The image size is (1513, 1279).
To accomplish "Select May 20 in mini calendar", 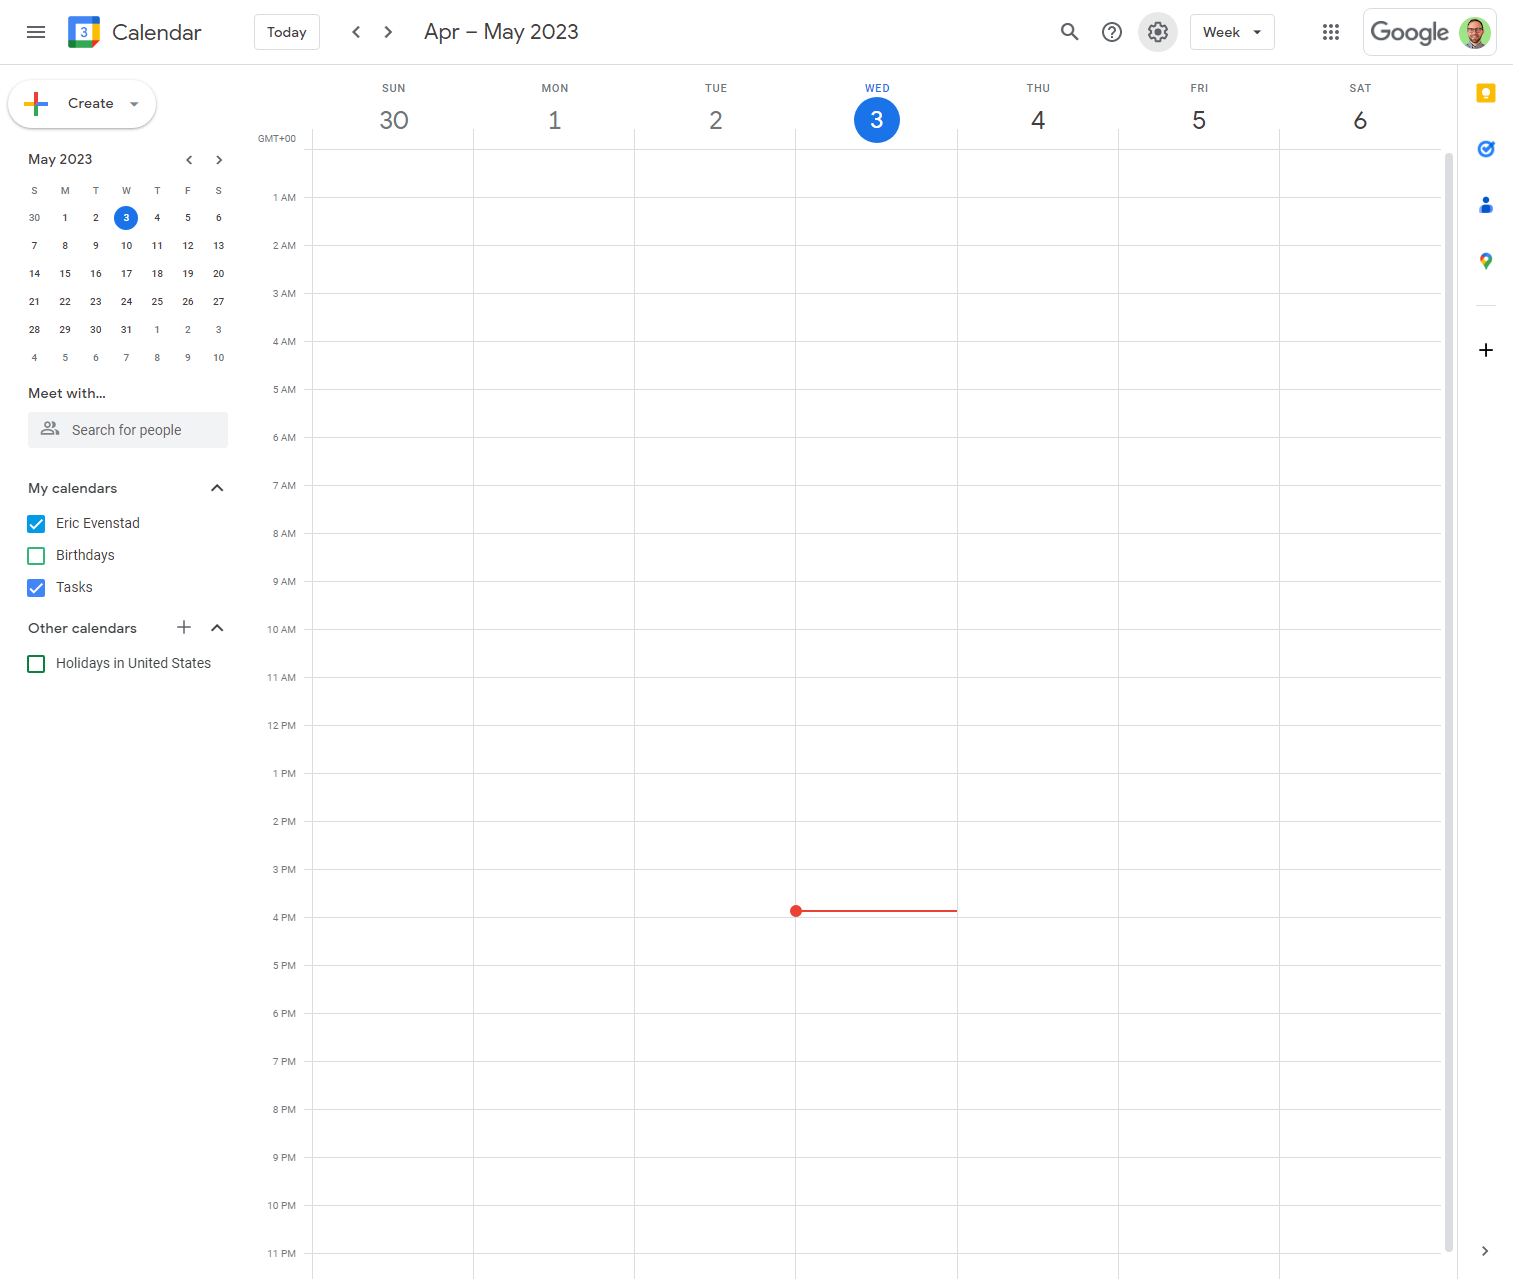I will point(218,274).
